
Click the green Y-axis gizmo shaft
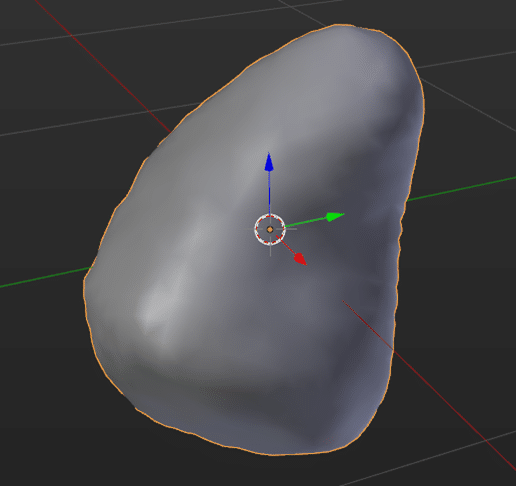305,222
